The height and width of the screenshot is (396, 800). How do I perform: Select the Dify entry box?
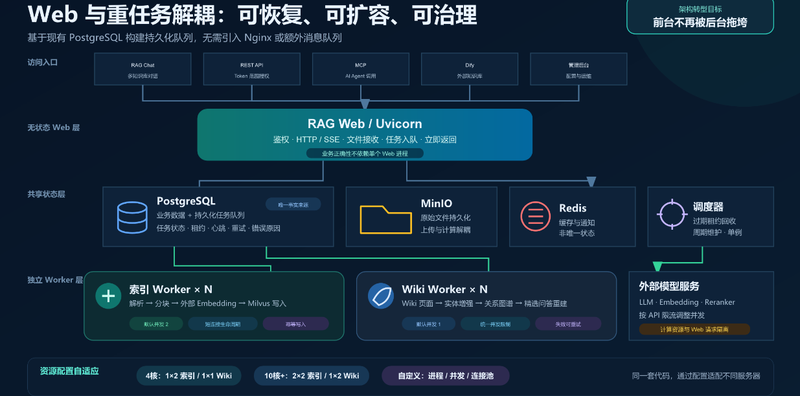point(470,69)
